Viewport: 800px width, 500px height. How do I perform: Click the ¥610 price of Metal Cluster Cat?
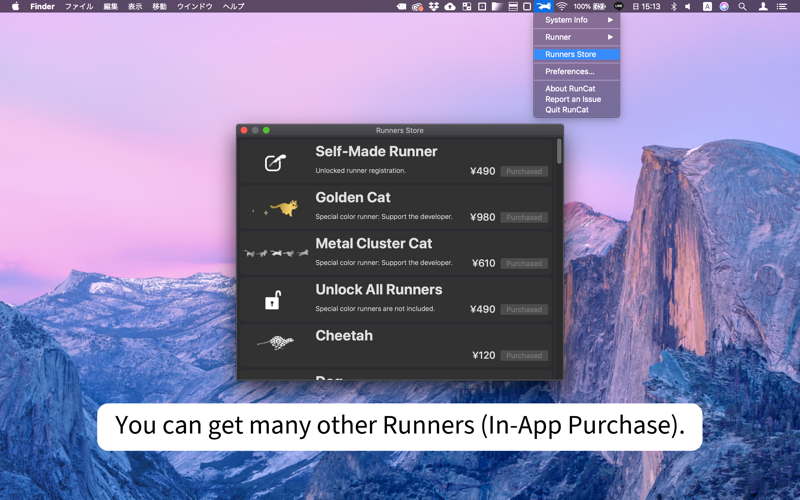point(484,263)
